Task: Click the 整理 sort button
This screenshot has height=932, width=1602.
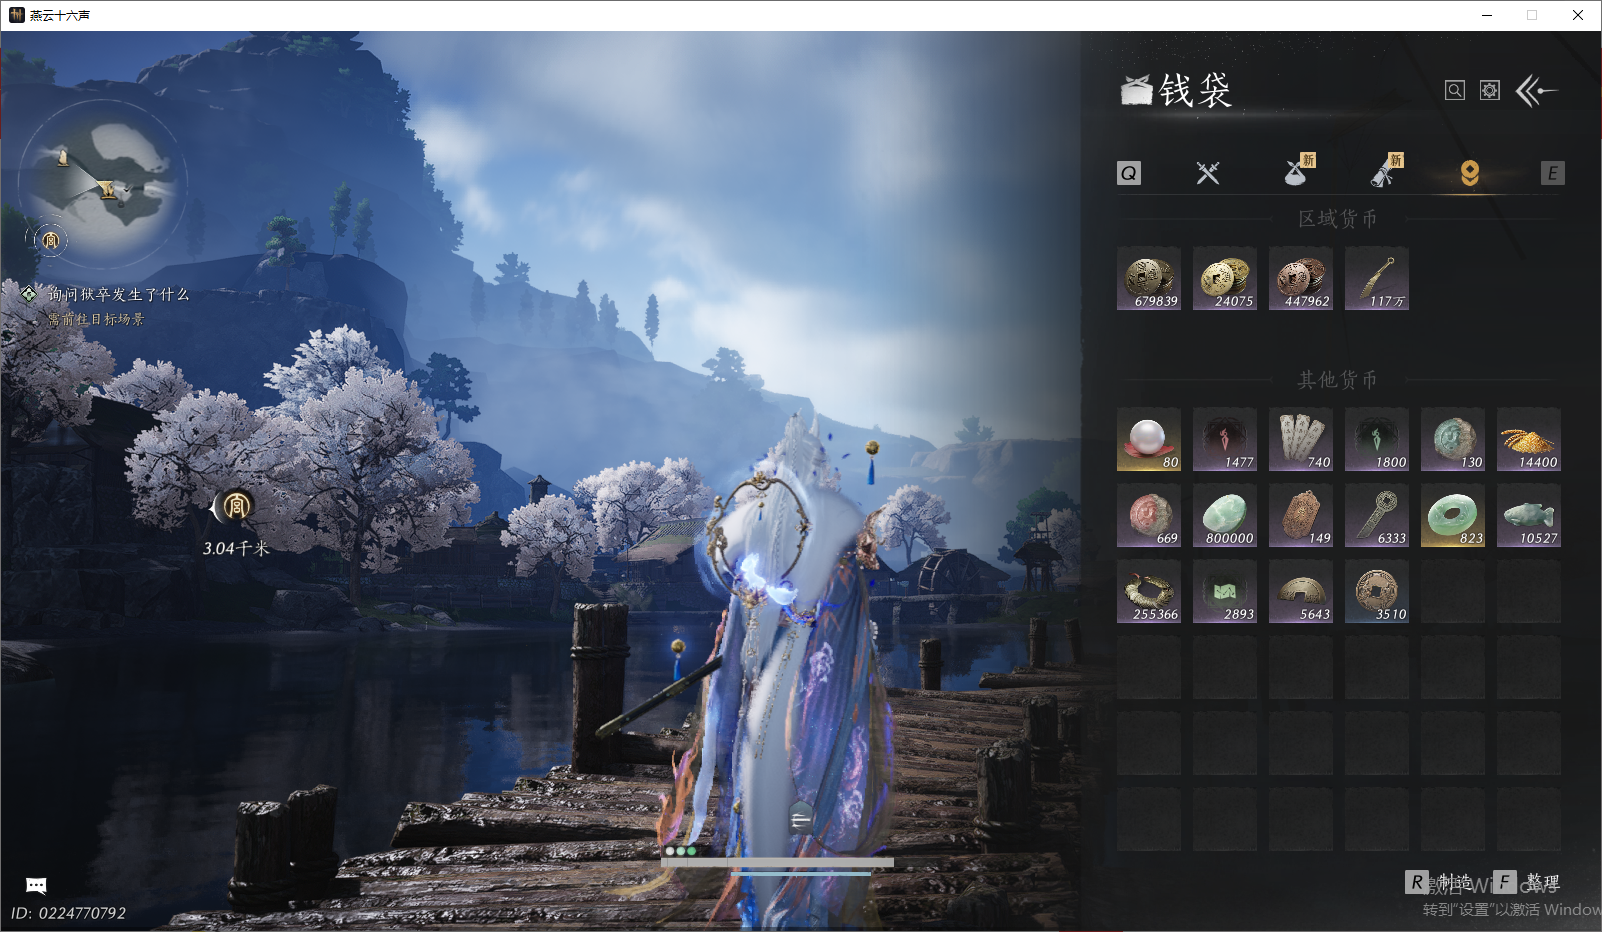Action: [1528, 882]
